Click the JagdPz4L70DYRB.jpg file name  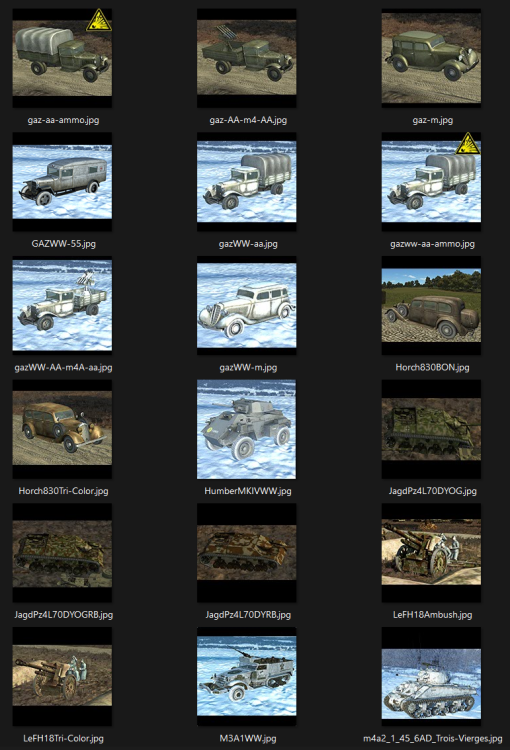pyautogui.click(x=248, y=615)
